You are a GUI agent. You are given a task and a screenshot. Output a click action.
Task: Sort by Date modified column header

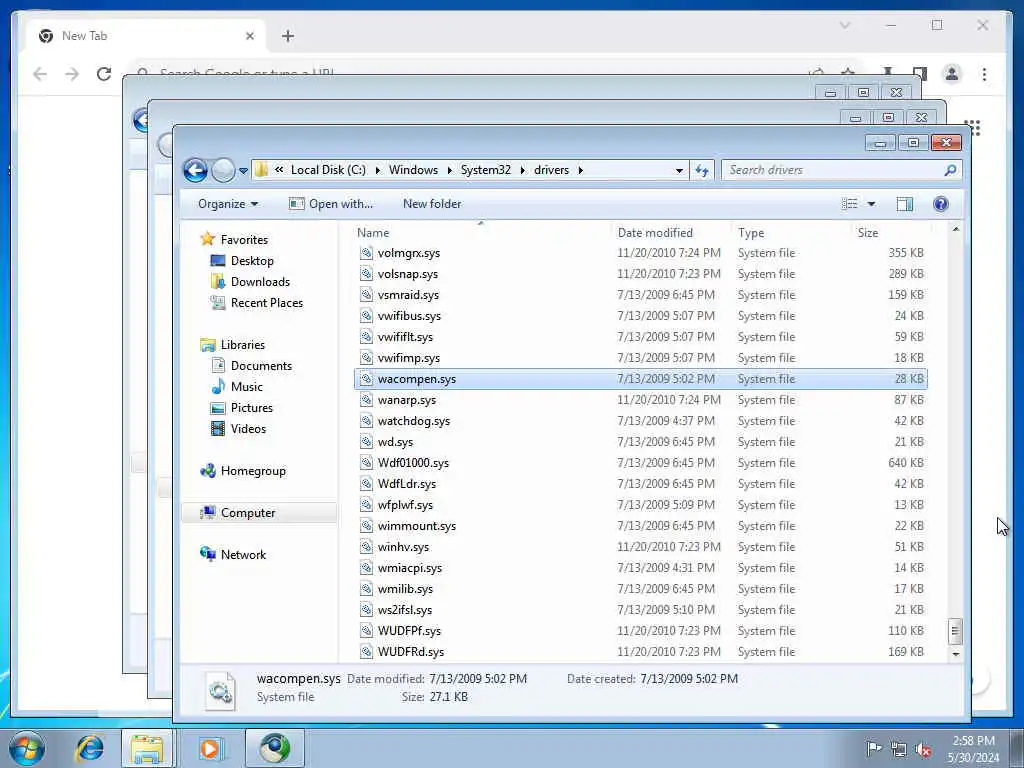pyautogui.click(x=655, y=232)
